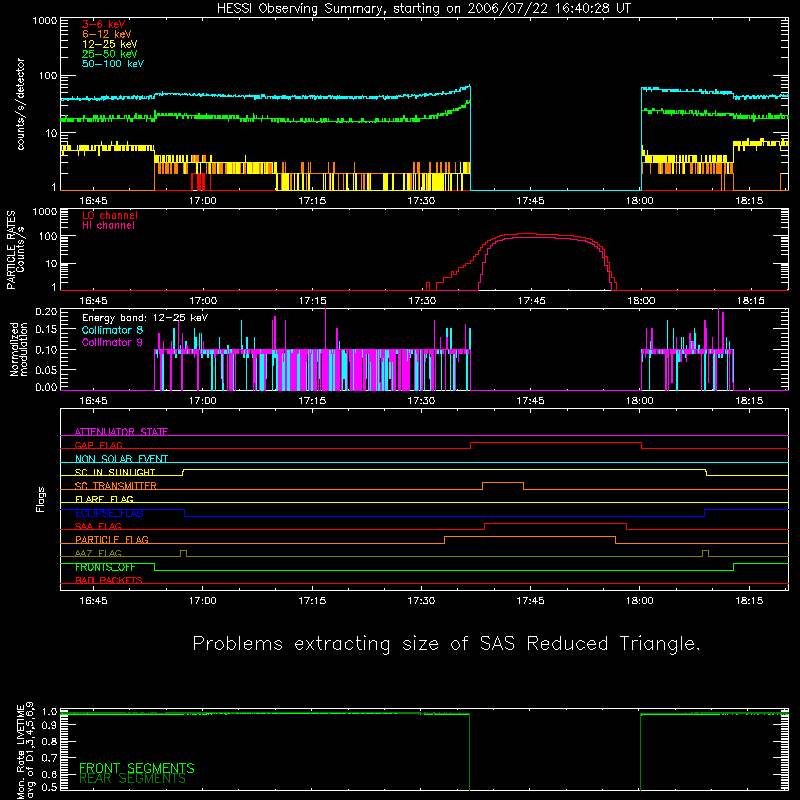Click the raised SC_TRANSMITTER step segment
Viewport: 800px width, 800px height.
coord(503,483)
